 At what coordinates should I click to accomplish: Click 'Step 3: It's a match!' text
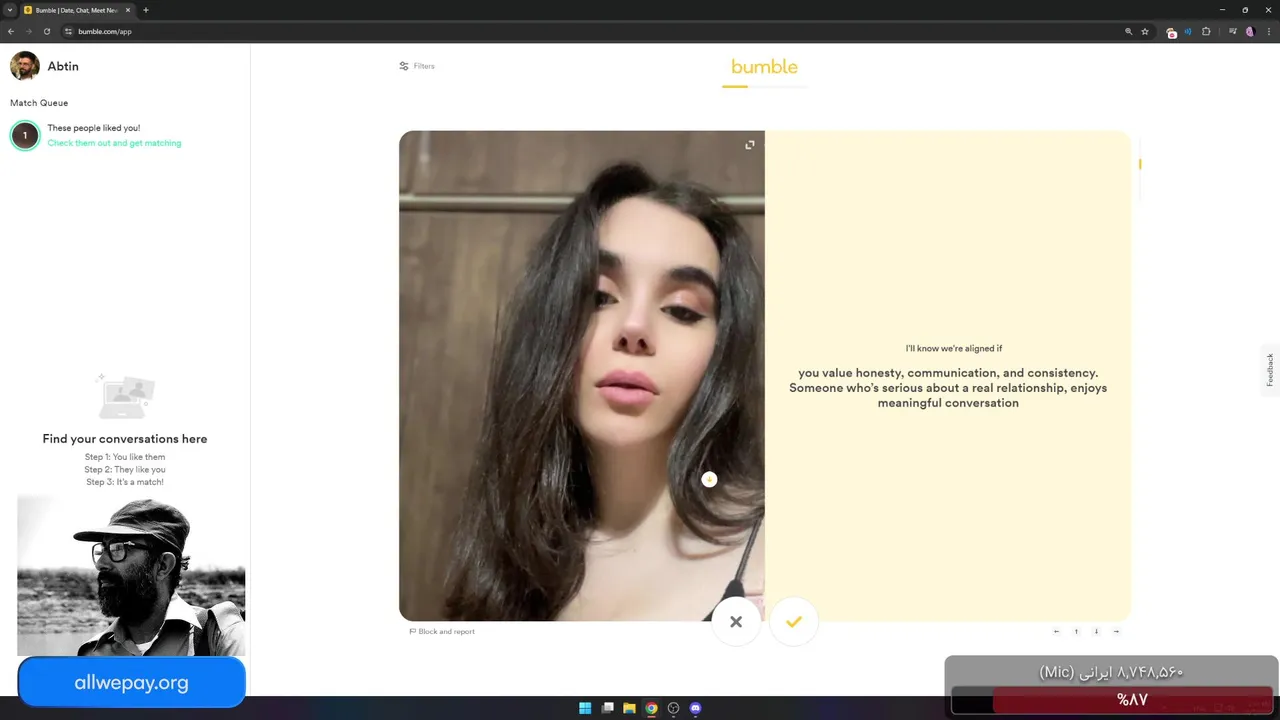point(125,482)
